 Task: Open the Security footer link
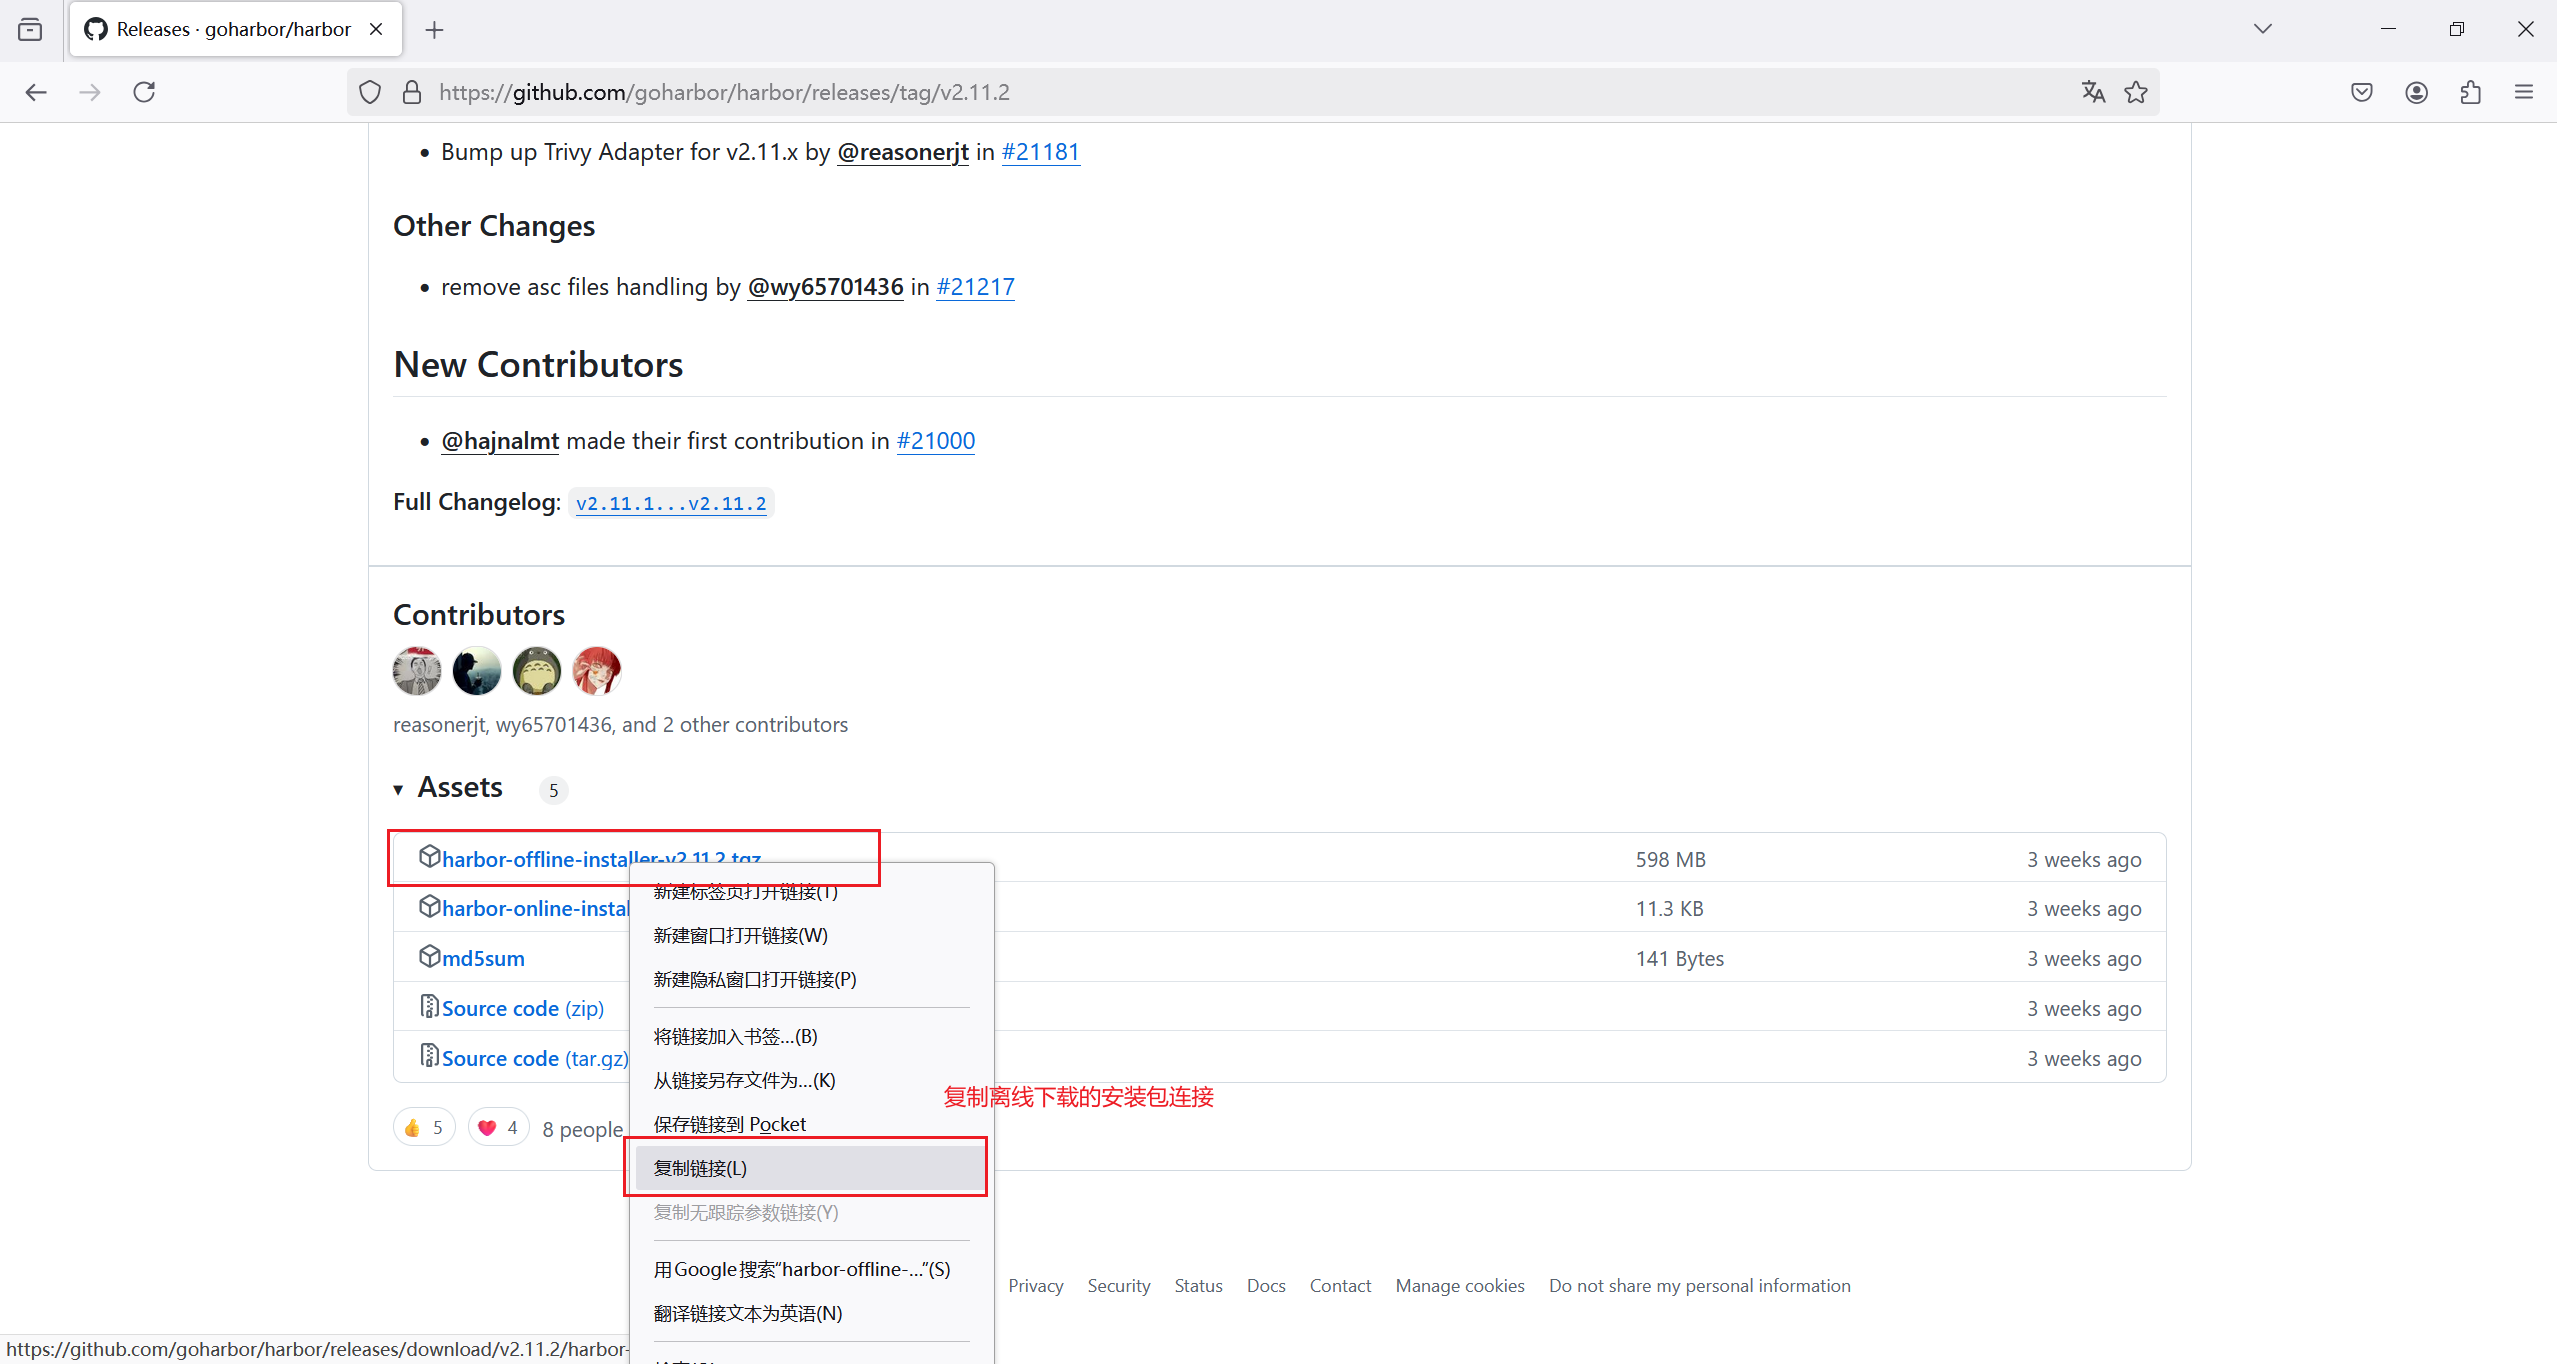pyautogui.click(x=1119, y=1286)
